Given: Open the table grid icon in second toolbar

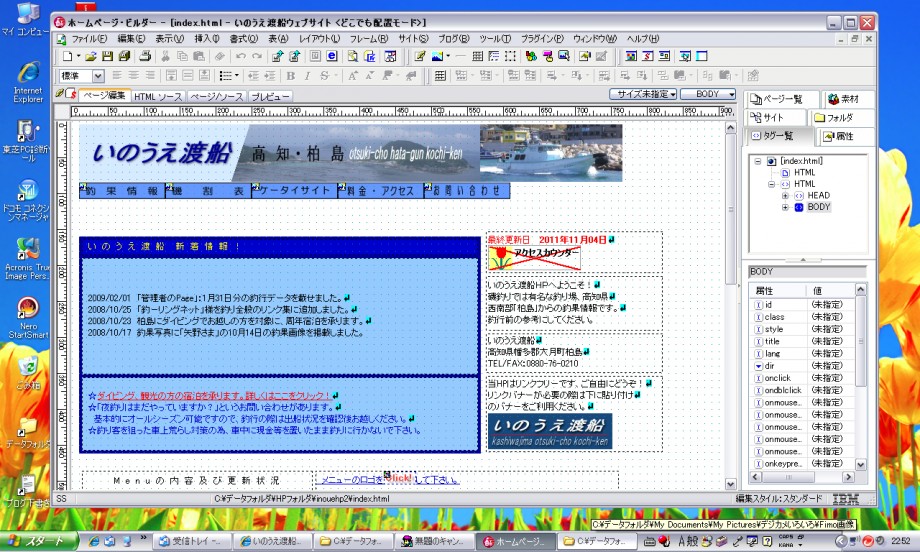Looking at the screenshot, I should click(440, 76).
